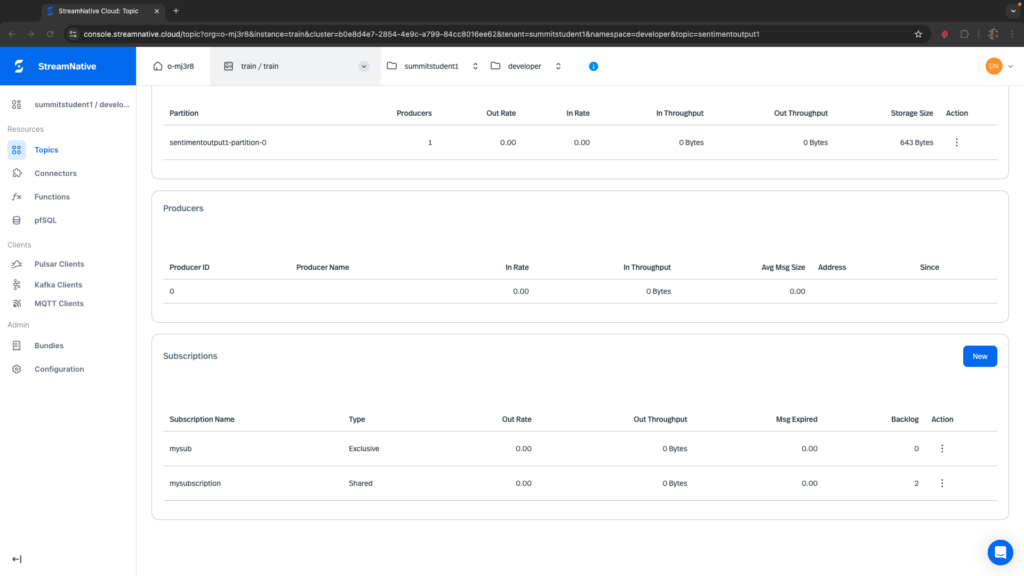Click the StreamNative logo in sidebar header
Viewport: 1024px width, 576px height.
click(19, 66)
